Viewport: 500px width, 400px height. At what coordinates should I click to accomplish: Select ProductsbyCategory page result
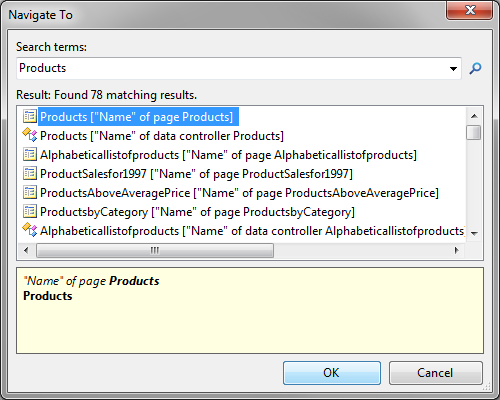click(x=197, y=212)
